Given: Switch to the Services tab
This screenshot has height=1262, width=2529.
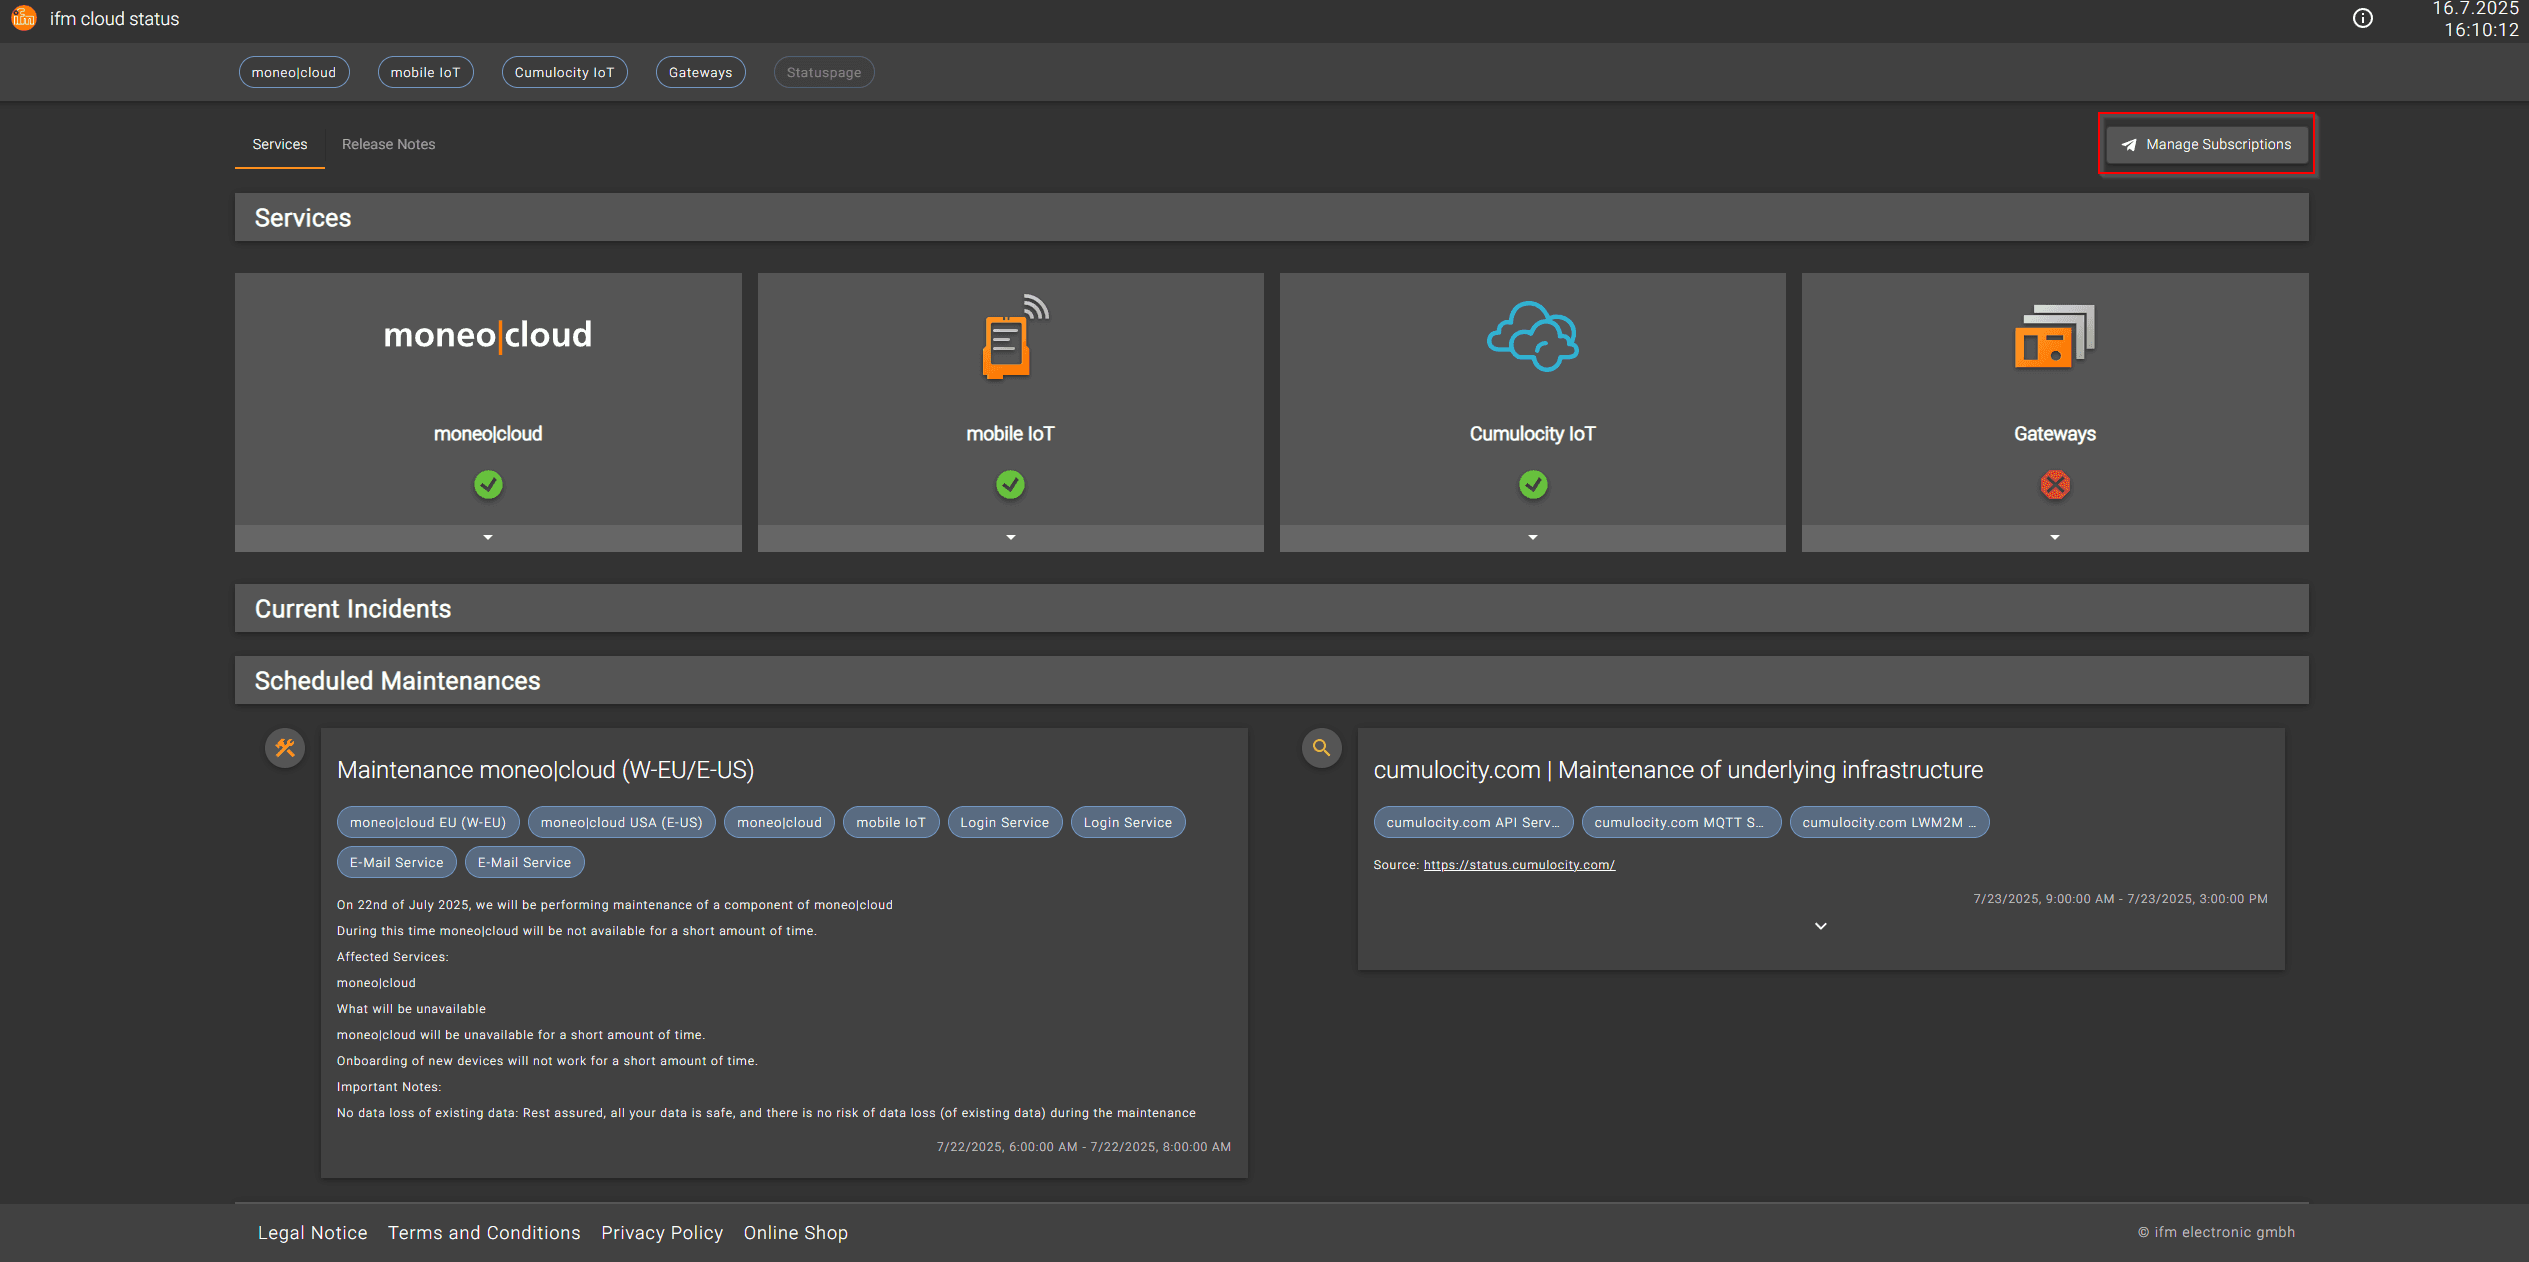Looking at the screenshot, I should (x=280, y=145).
